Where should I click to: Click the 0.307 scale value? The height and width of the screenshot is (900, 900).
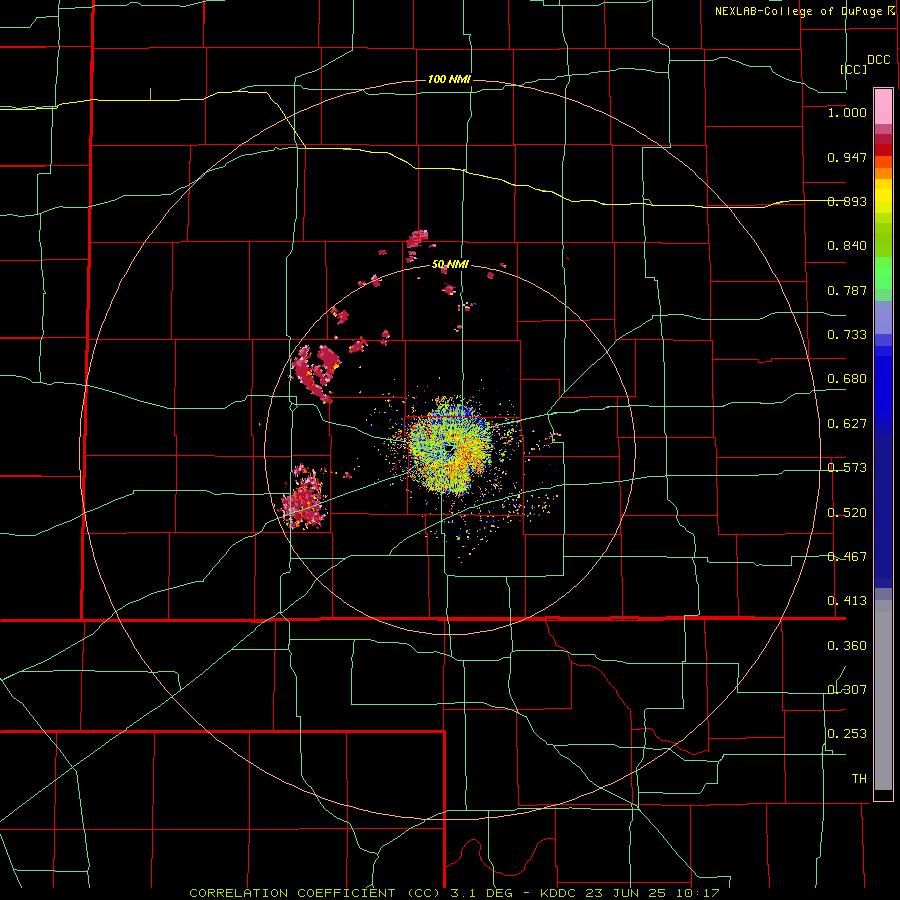847,689
